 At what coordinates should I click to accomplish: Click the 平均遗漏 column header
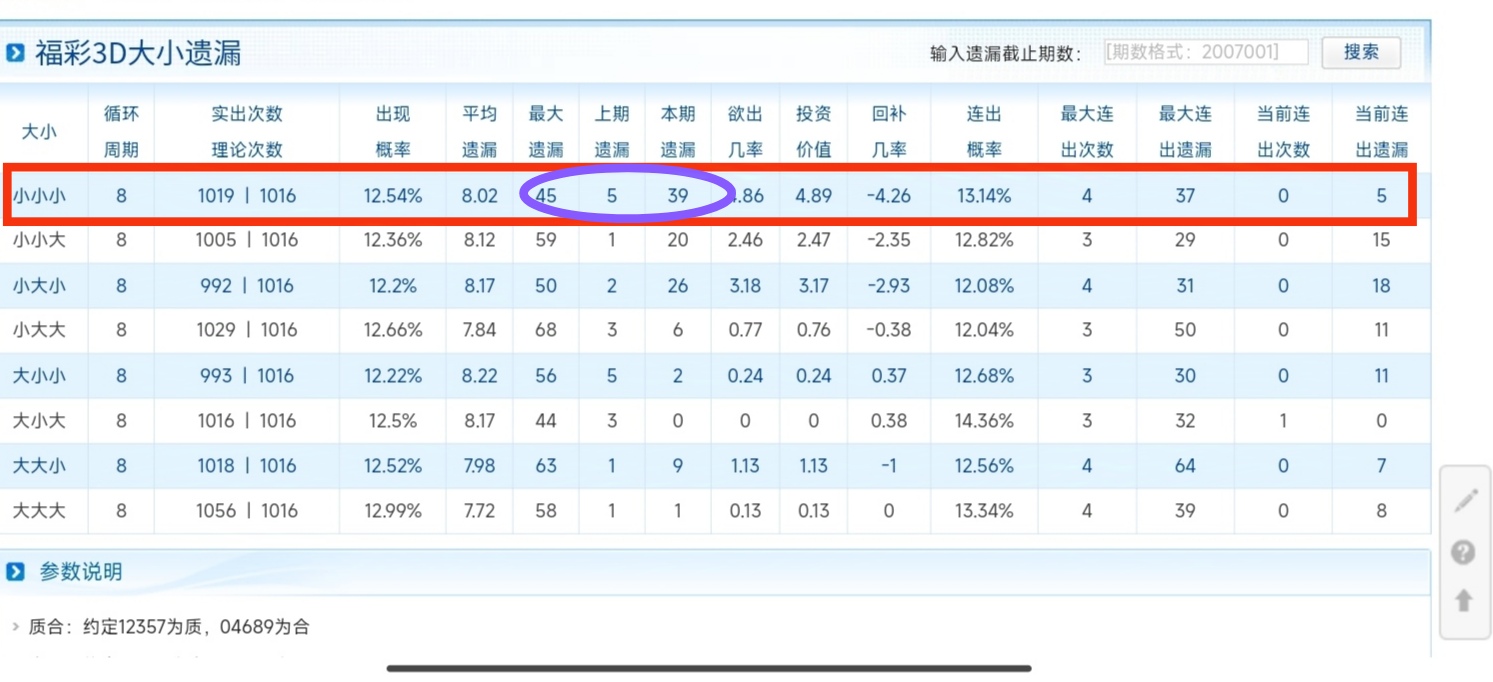coord(480,131)
